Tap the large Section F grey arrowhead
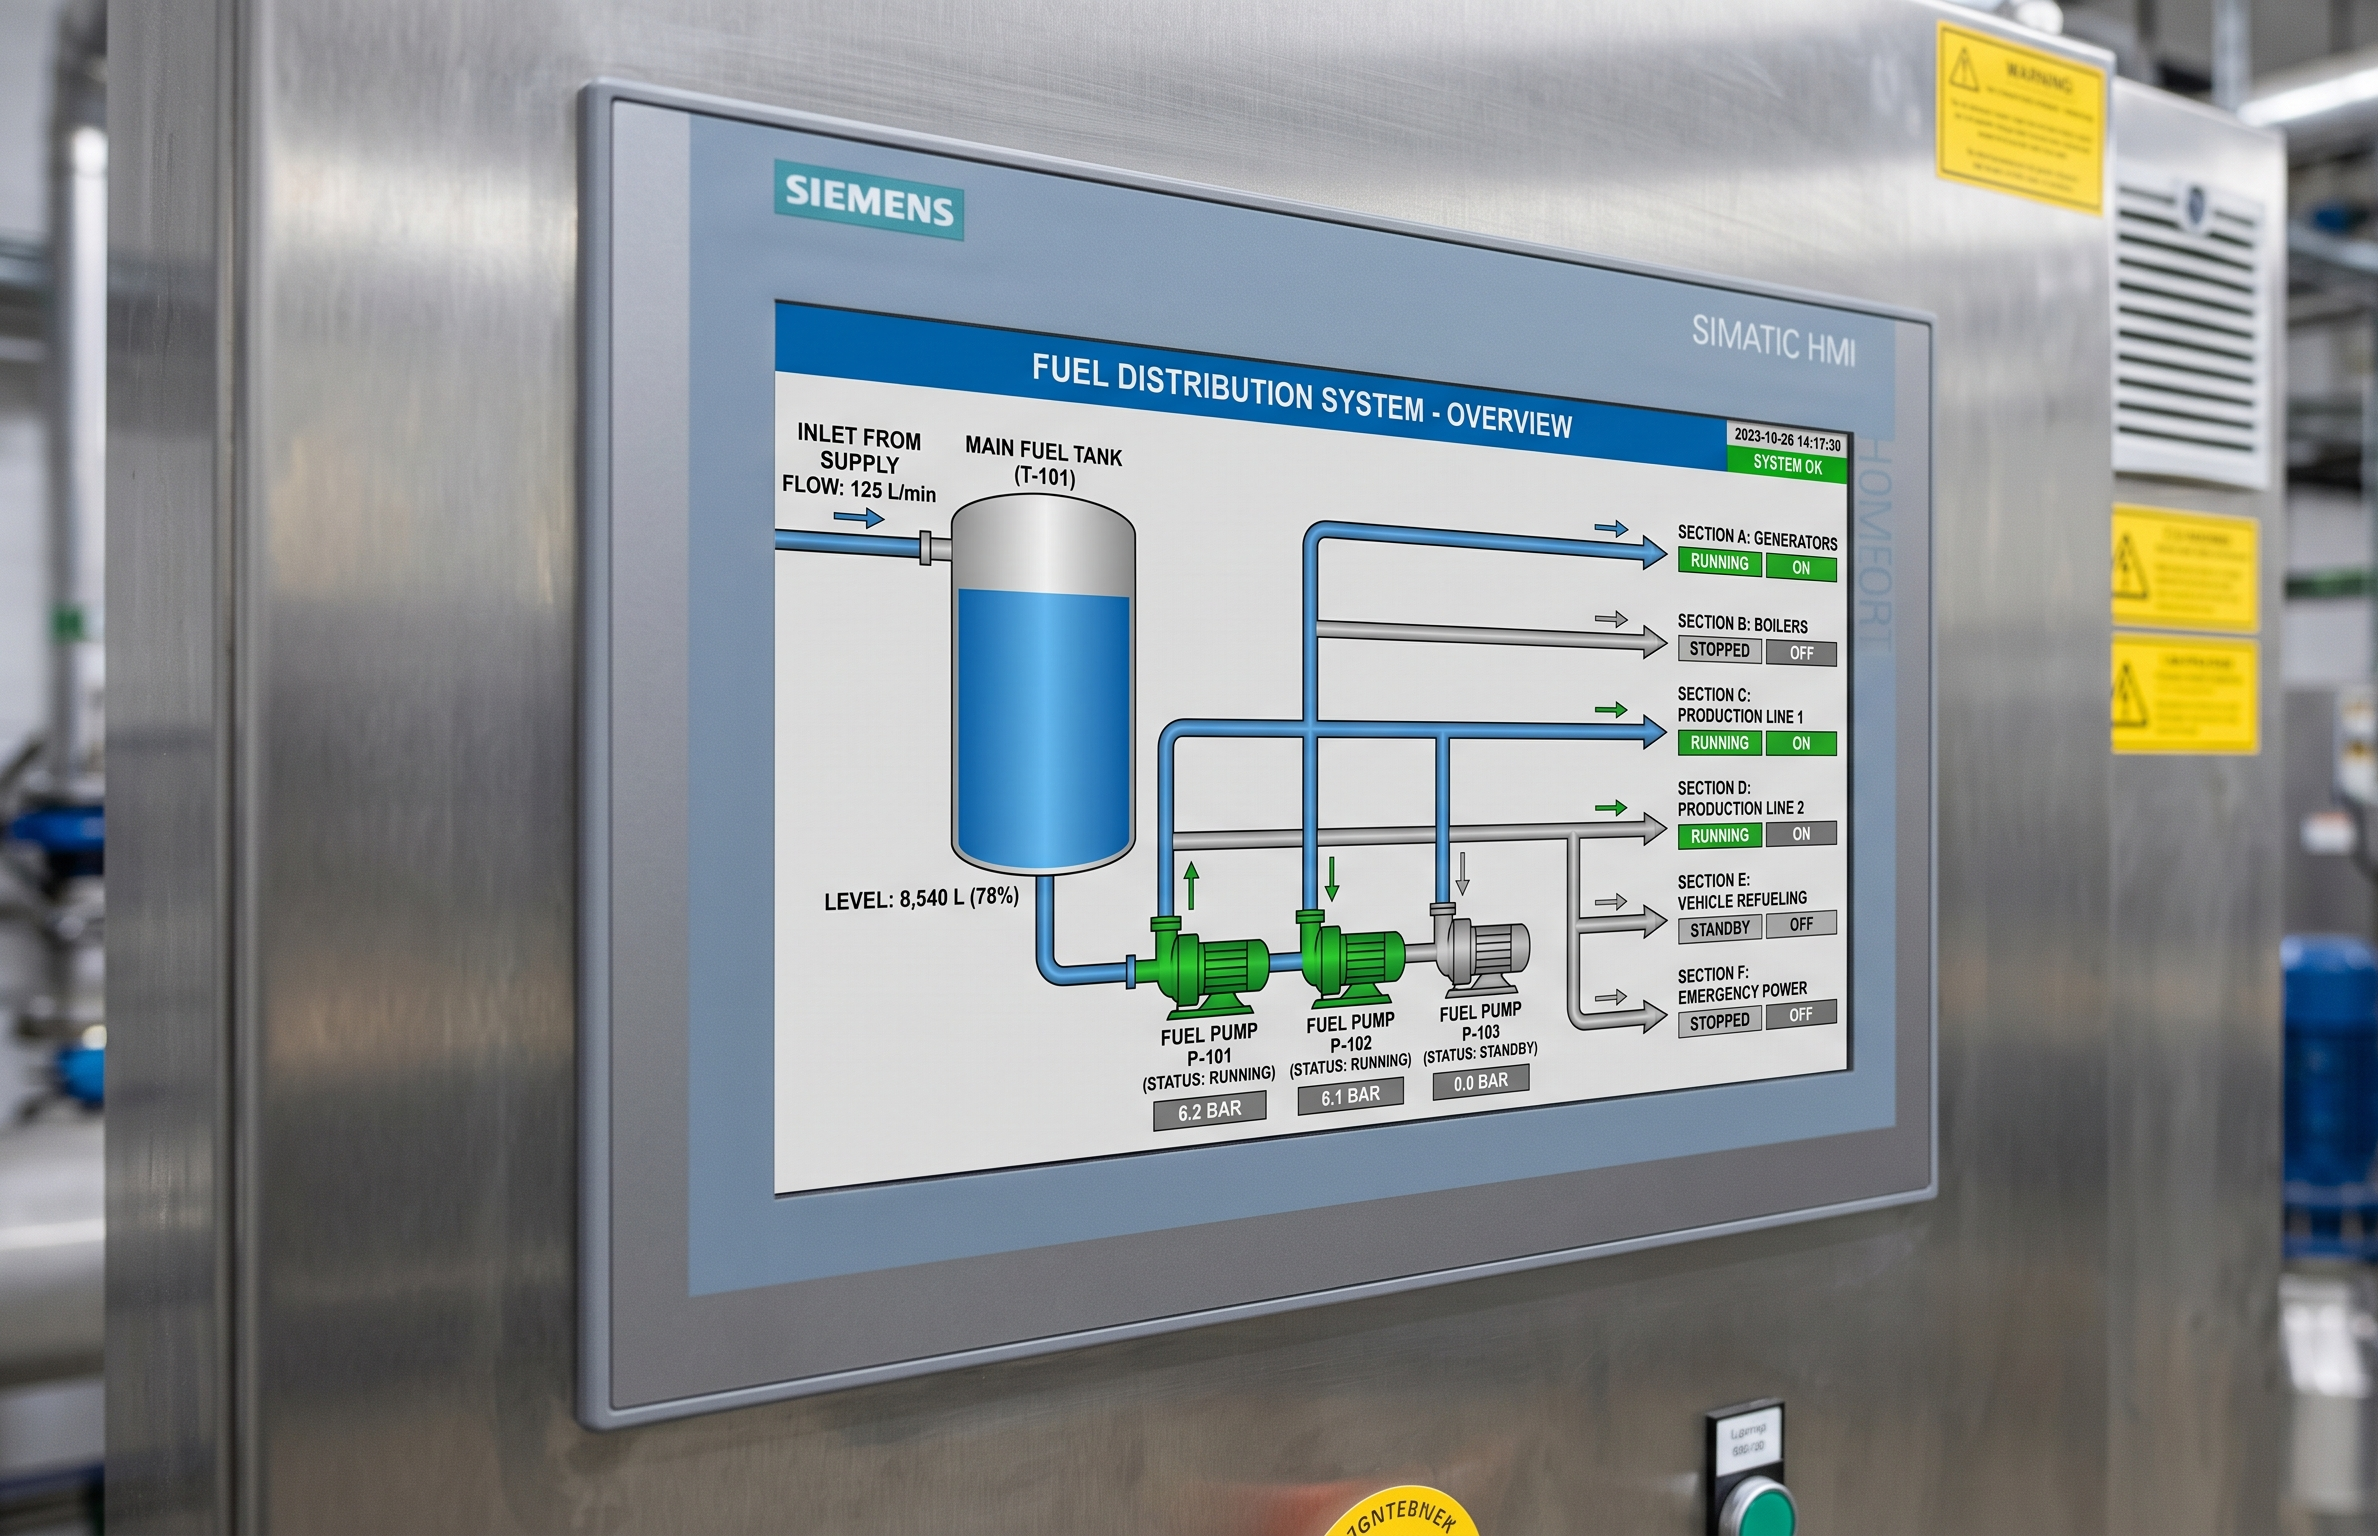The height and width of the screenshot is (1536, 2378). click(1653, 1015)
